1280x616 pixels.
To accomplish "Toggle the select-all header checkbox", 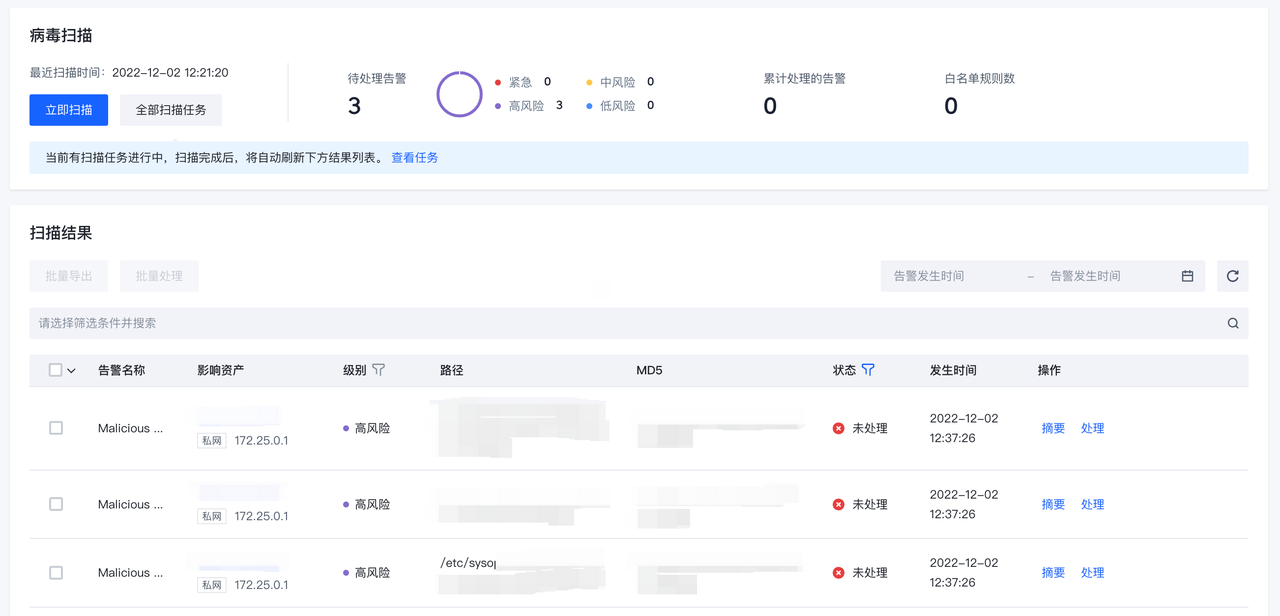I will tap(56, 370).
